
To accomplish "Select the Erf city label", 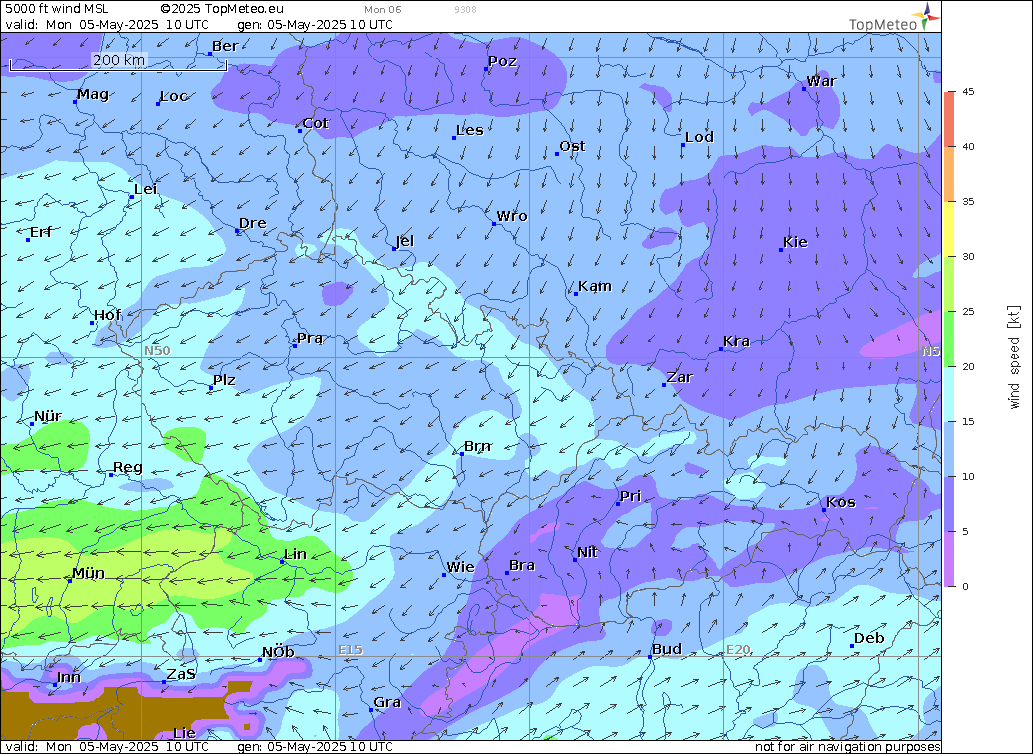I will point(41,232).
